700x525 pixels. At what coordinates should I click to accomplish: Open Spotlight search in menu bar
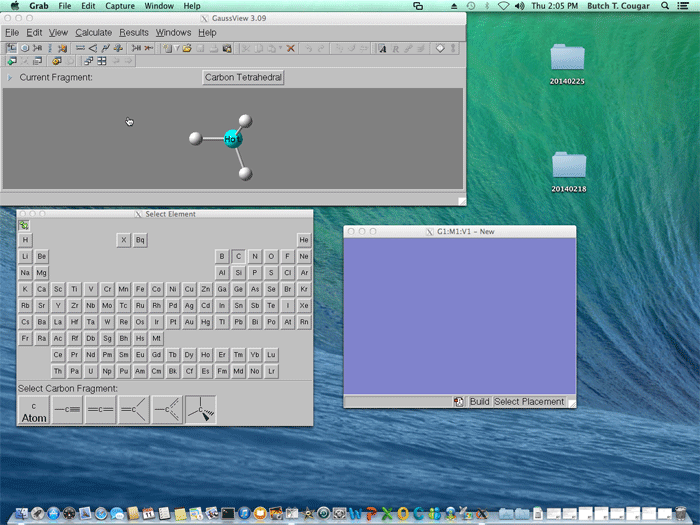tap(665, 6)
